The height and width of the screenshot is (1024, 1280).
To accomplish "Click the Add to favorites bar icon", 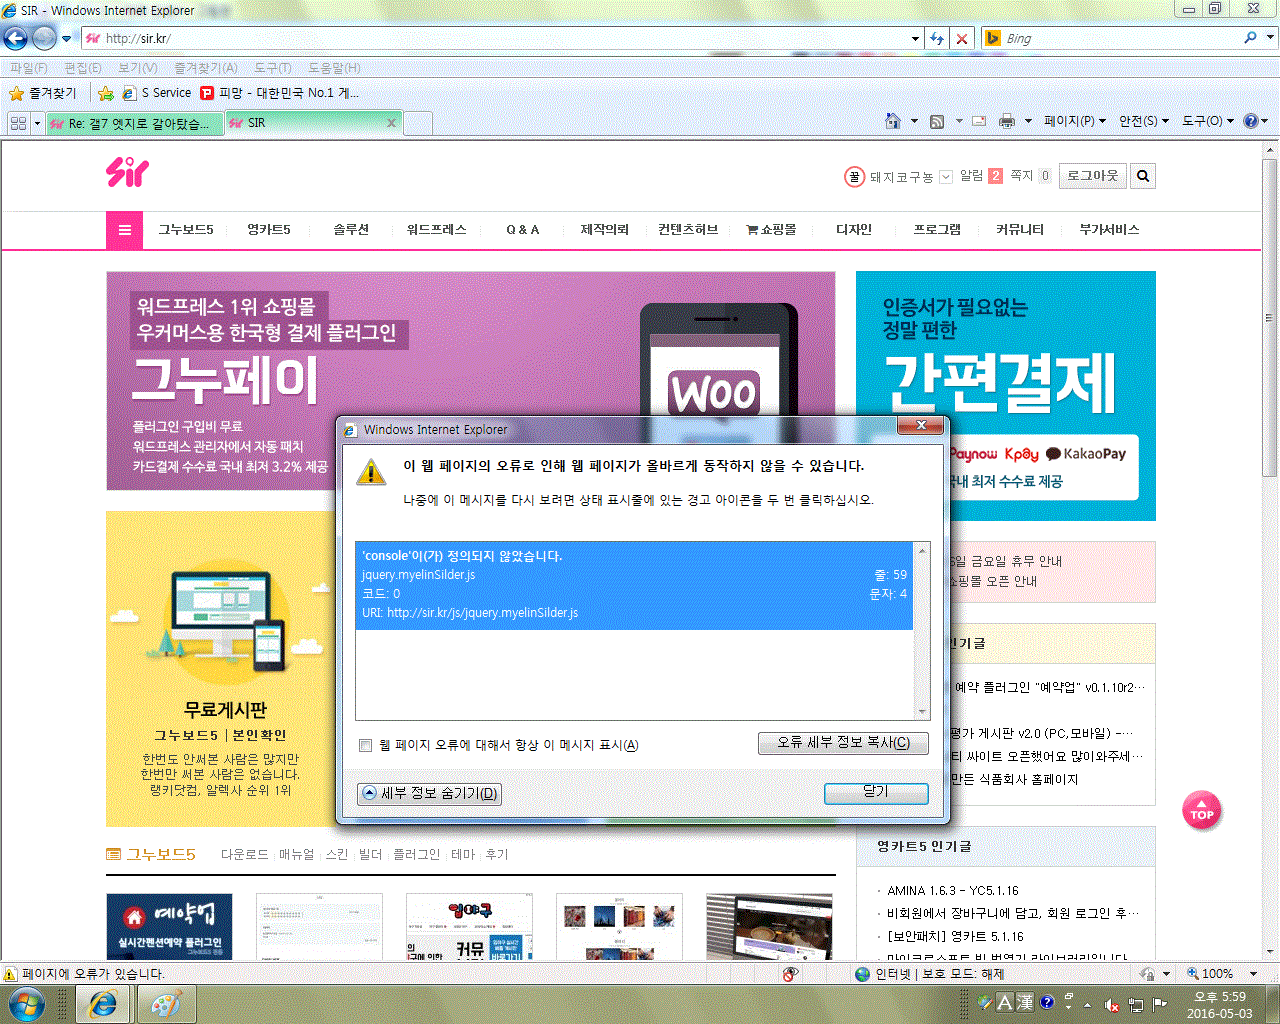I will point(106,93).
